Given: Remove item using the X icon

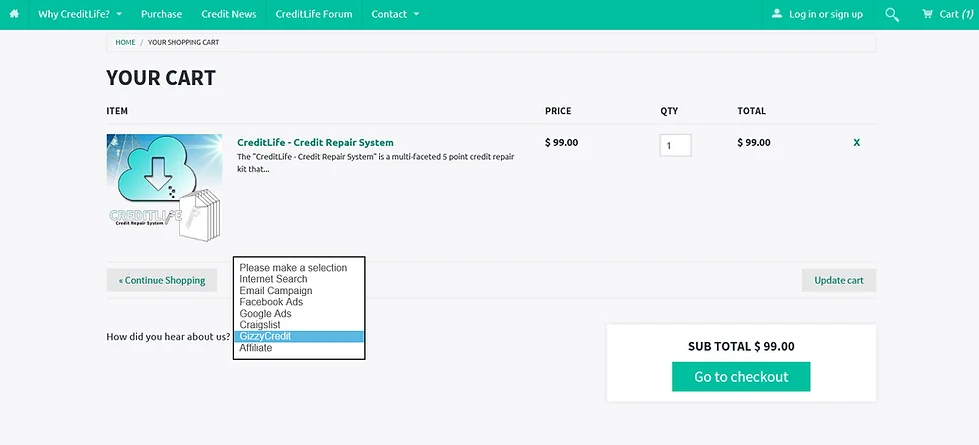Looking at the screenshot, I should click(x=856, y=143).
